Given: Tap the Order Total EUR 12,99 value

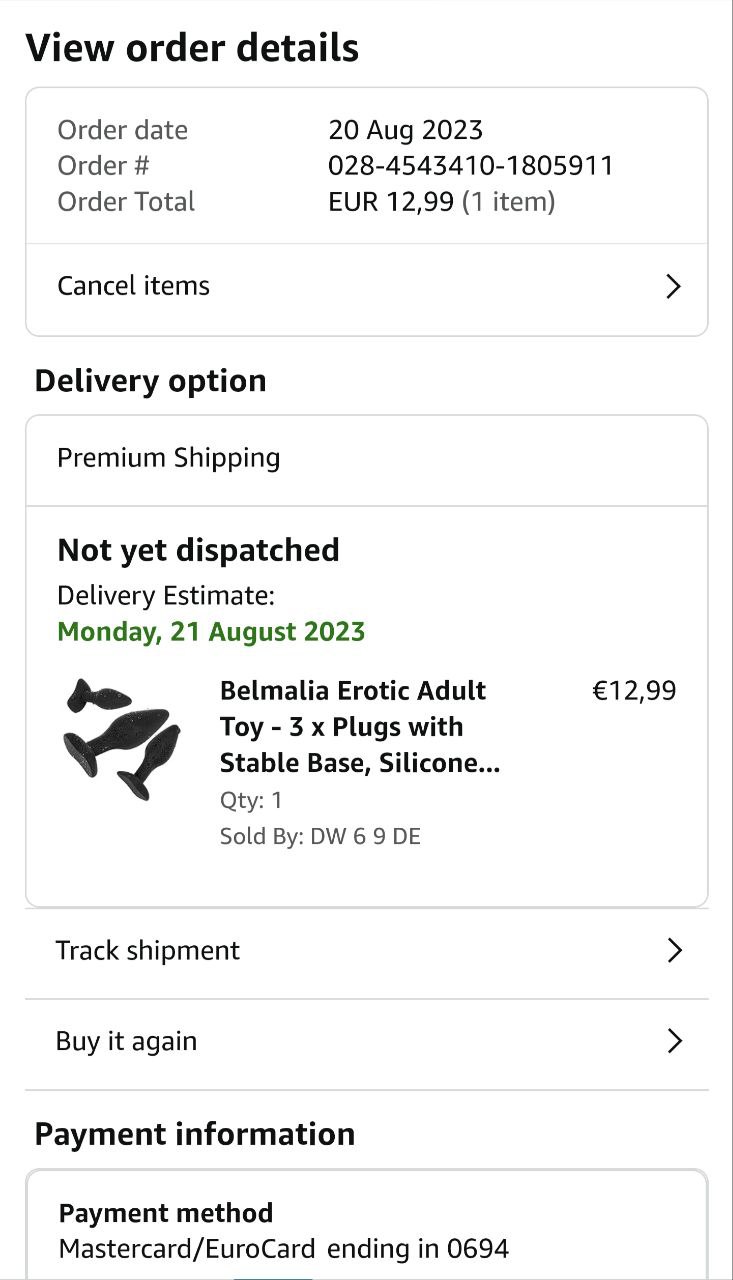Looking at the screenshot, I should pyautogui.click(x=441, y=202).
